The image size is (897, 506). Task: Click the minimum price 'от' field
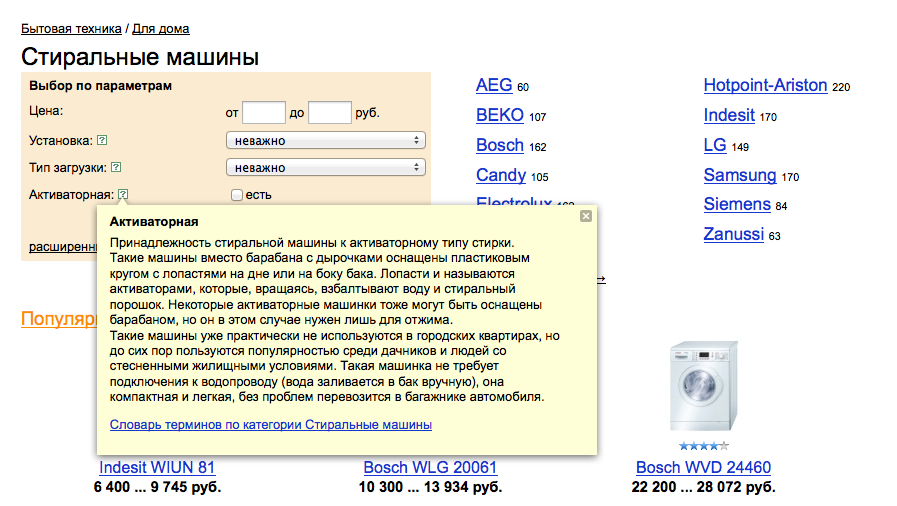264,113
